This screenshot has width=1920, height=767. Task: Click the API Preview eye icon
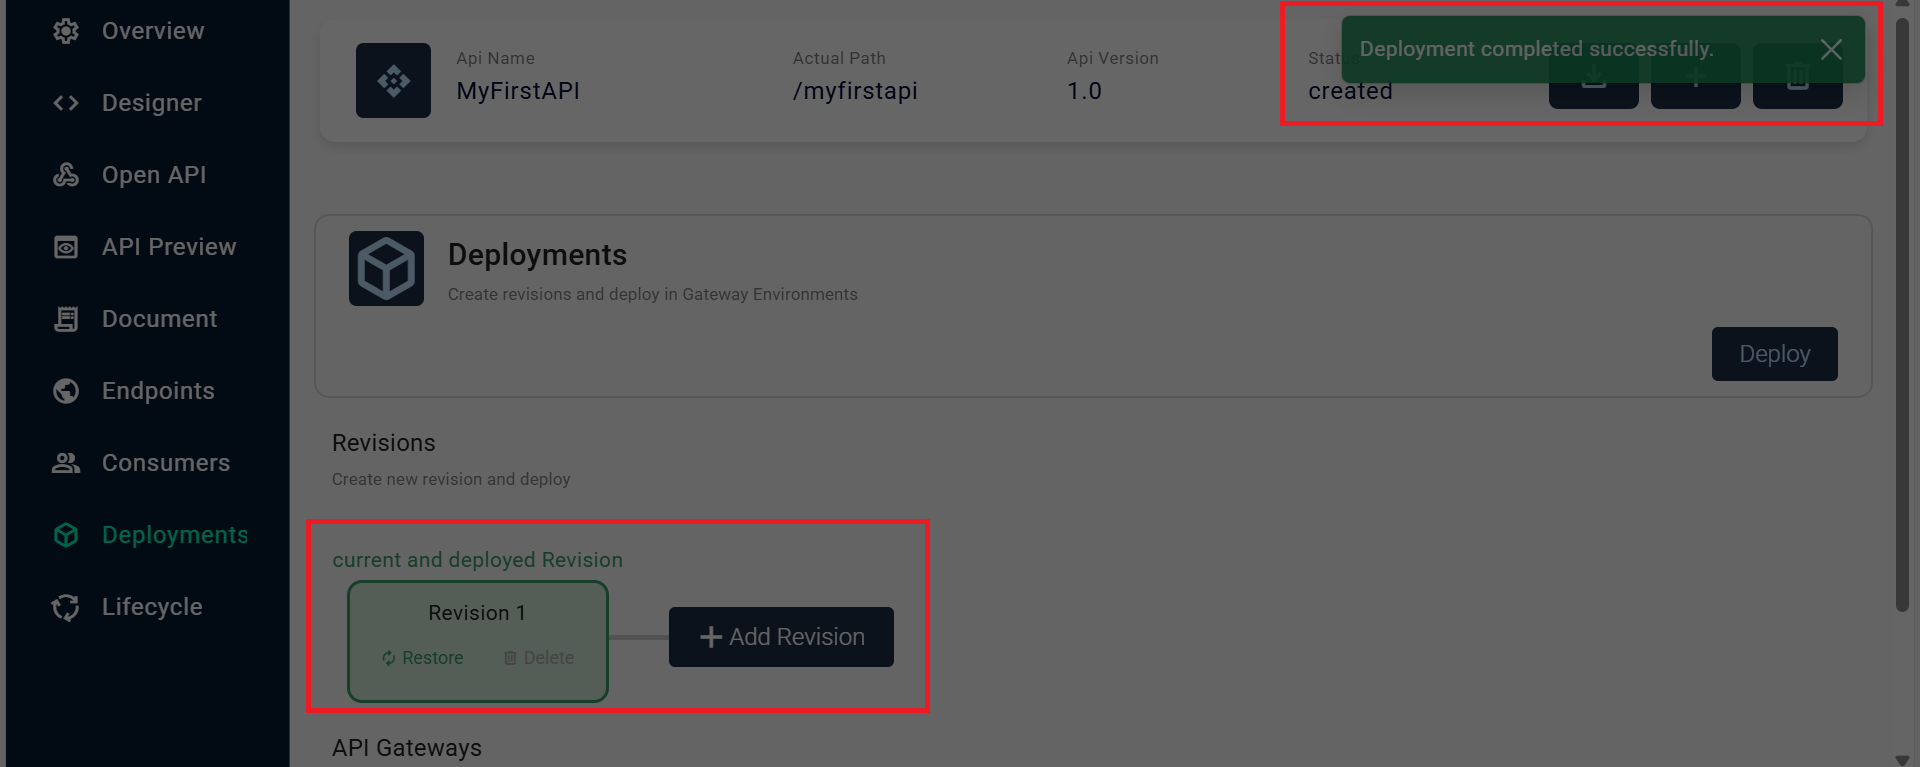click(x=66, y=247)
